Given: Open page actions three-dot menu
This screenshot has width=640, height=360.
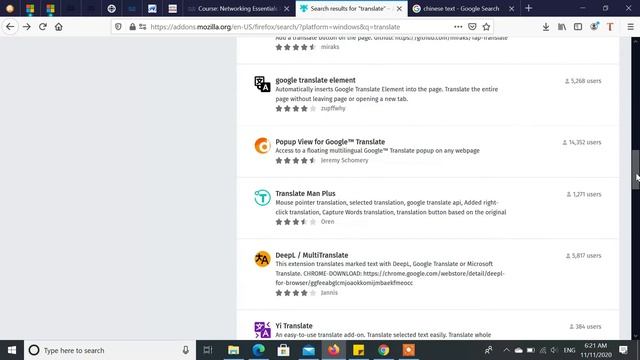Looking at the screenshot, I should [458, 27].
